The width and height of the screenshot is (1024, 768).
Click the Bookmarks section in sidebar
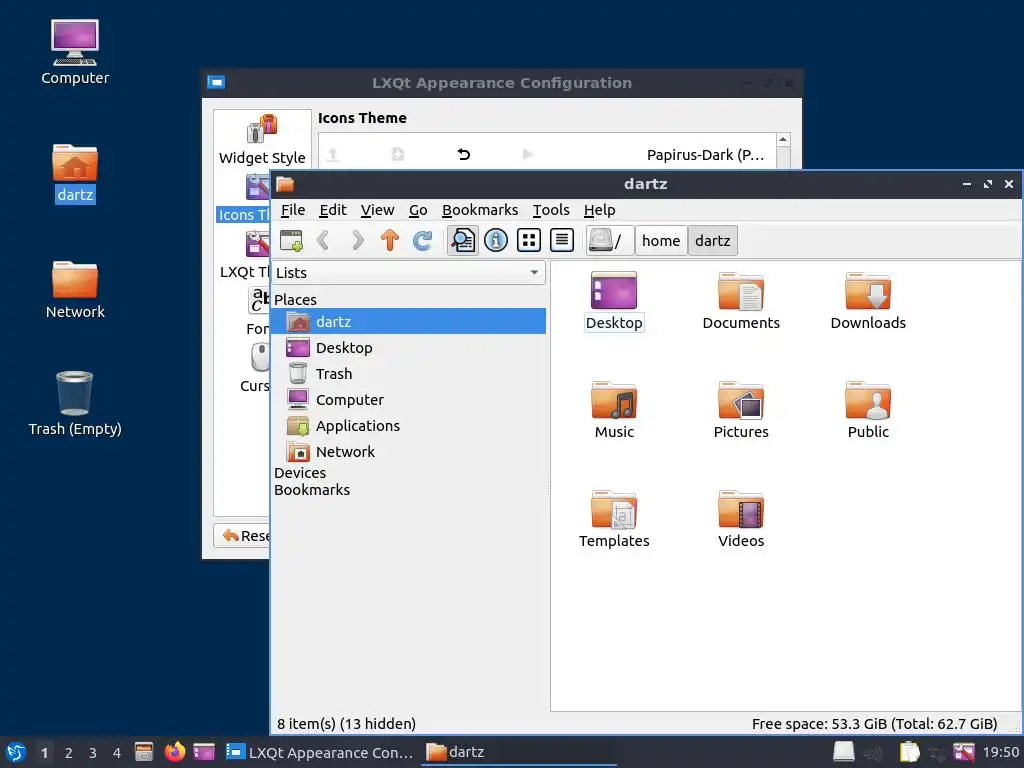click(312, 490)
